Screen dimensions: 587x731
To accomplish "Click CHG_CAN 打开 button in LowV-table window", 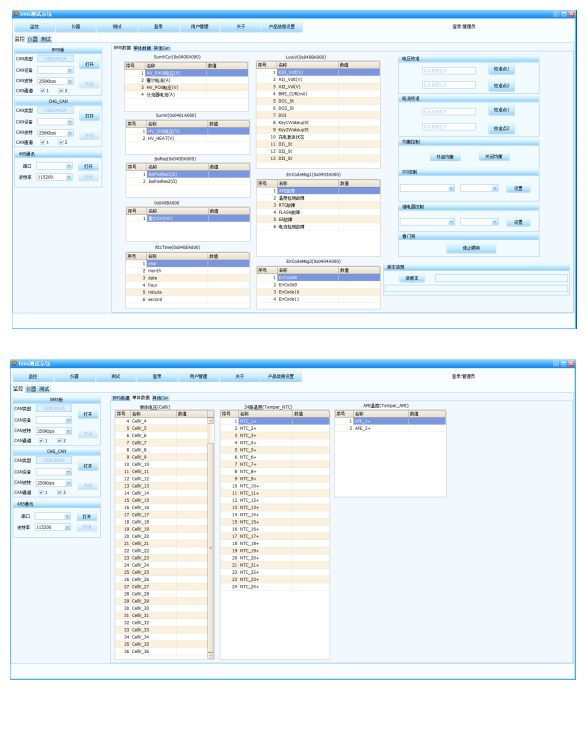I will (x=90, y=116).
